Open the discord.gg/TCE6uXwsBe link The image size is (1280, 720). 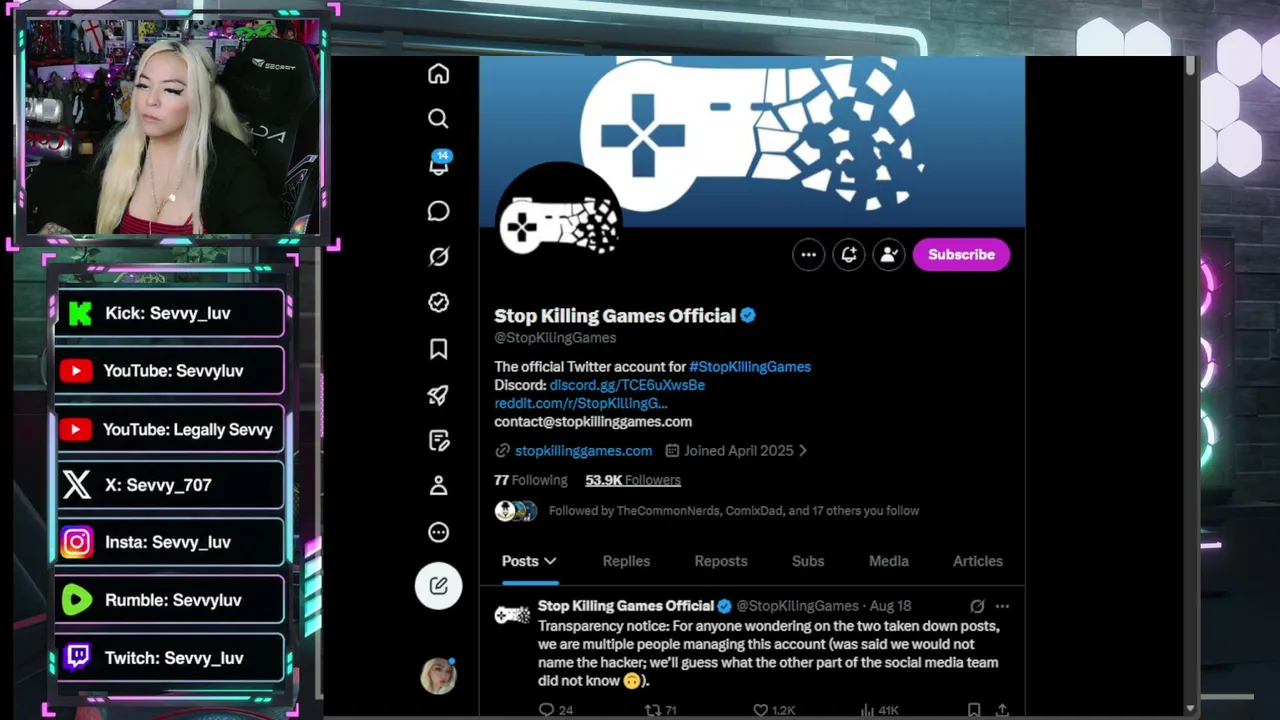coord(627,385)
